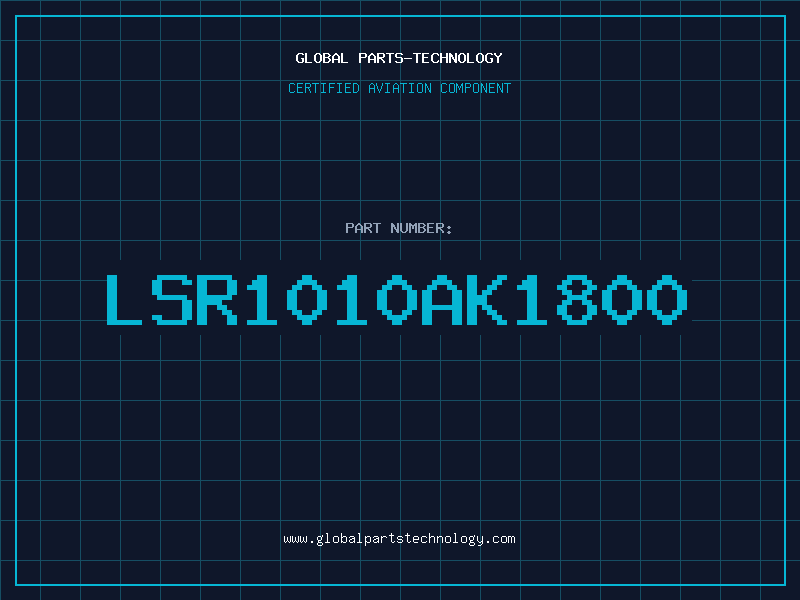Image resolution: width=800 pixels, height=600 pixels.
Task: Click the PART NUMBER: label
Action: 399,228
